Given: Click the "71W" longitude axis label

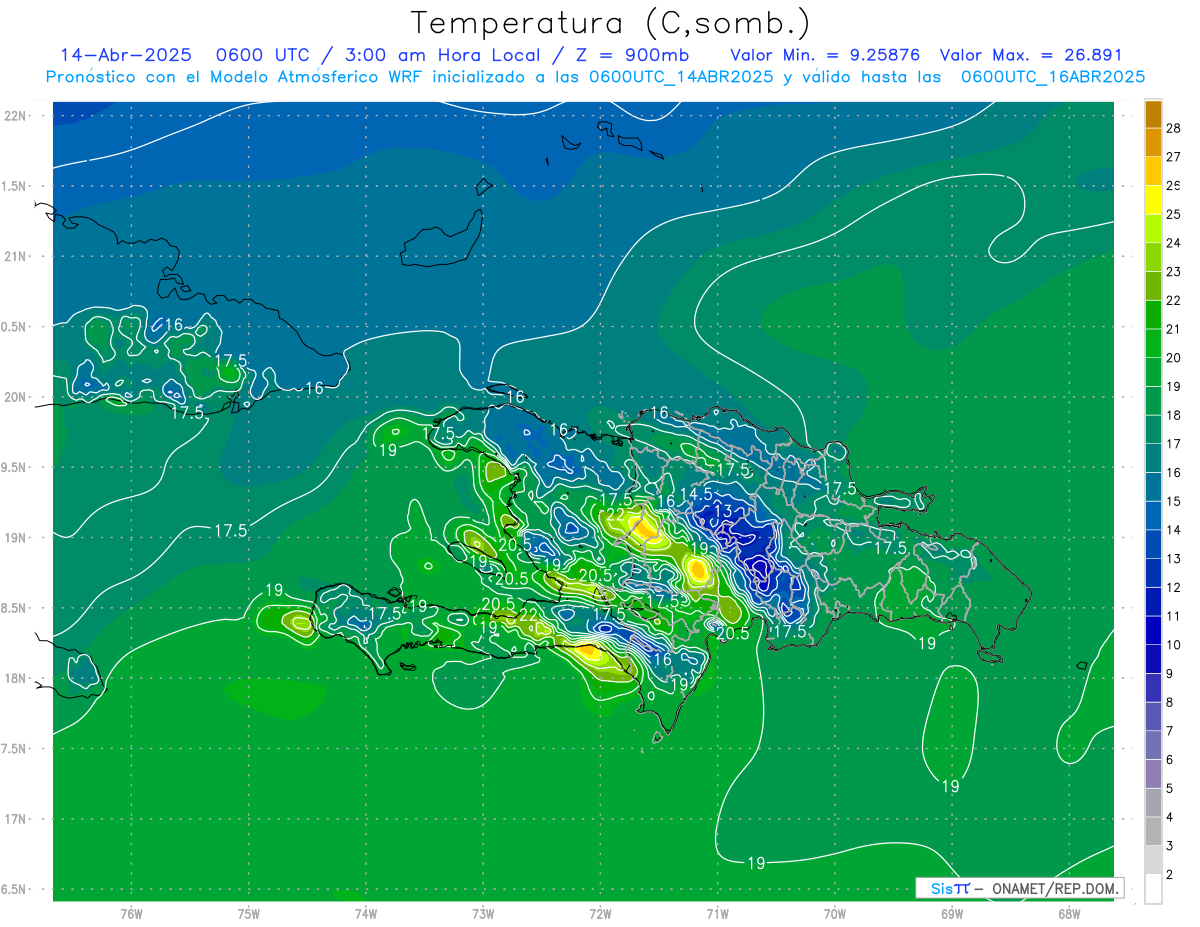Looking at the screenshot, I should 717,914.
